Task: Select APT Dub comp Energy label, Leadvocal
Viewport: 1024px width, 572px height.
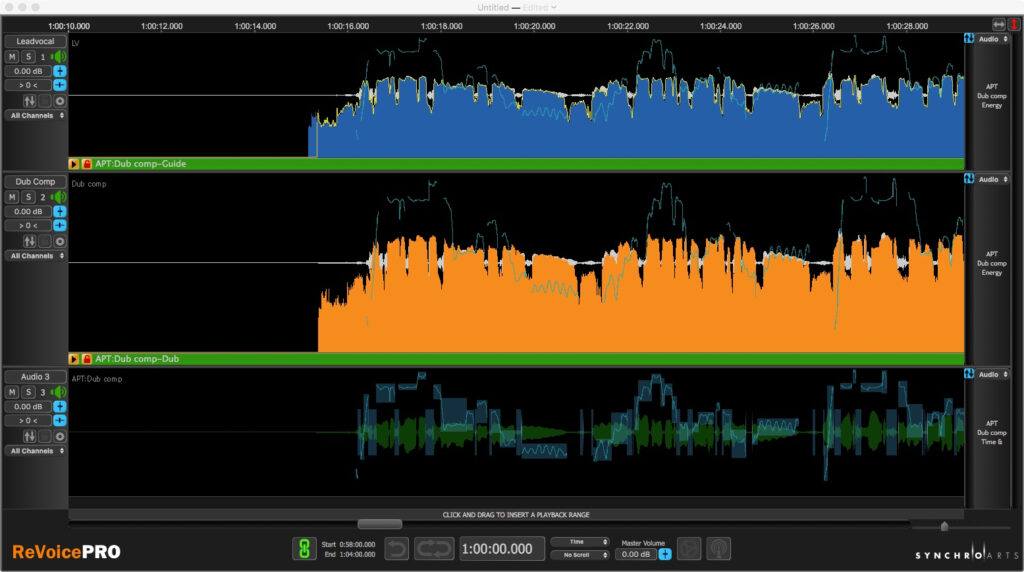Action: tap(991, 96)
